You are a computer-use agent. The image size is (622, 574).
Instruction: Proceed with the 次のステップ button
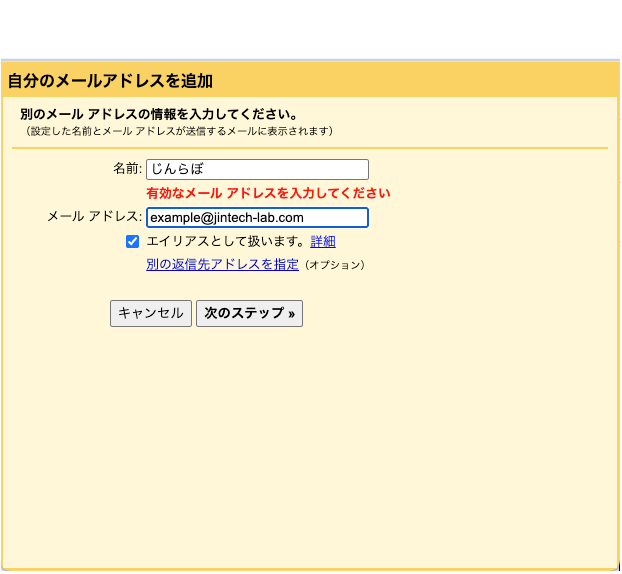tap(249, 313)
